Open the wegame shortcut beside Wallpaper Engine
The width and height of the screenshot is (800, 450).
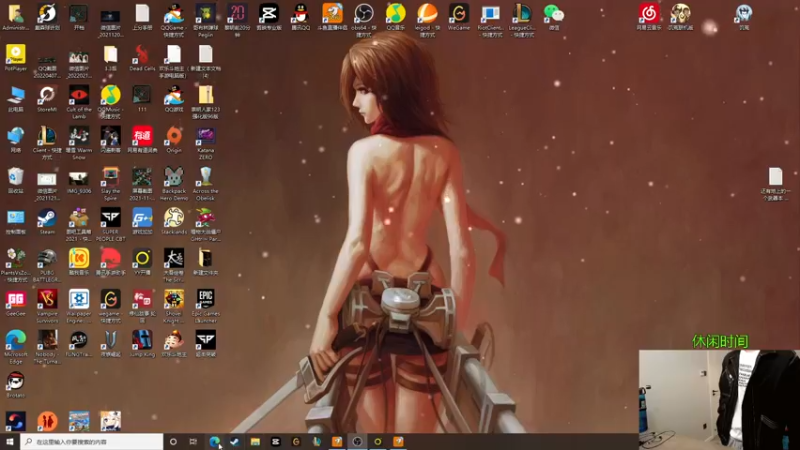(x=110, y=307)
